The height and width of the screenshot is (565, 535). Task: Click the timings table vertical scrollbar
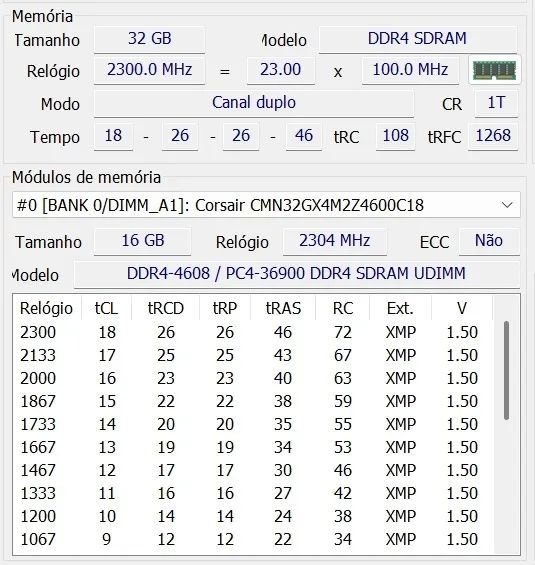point(506,370)
